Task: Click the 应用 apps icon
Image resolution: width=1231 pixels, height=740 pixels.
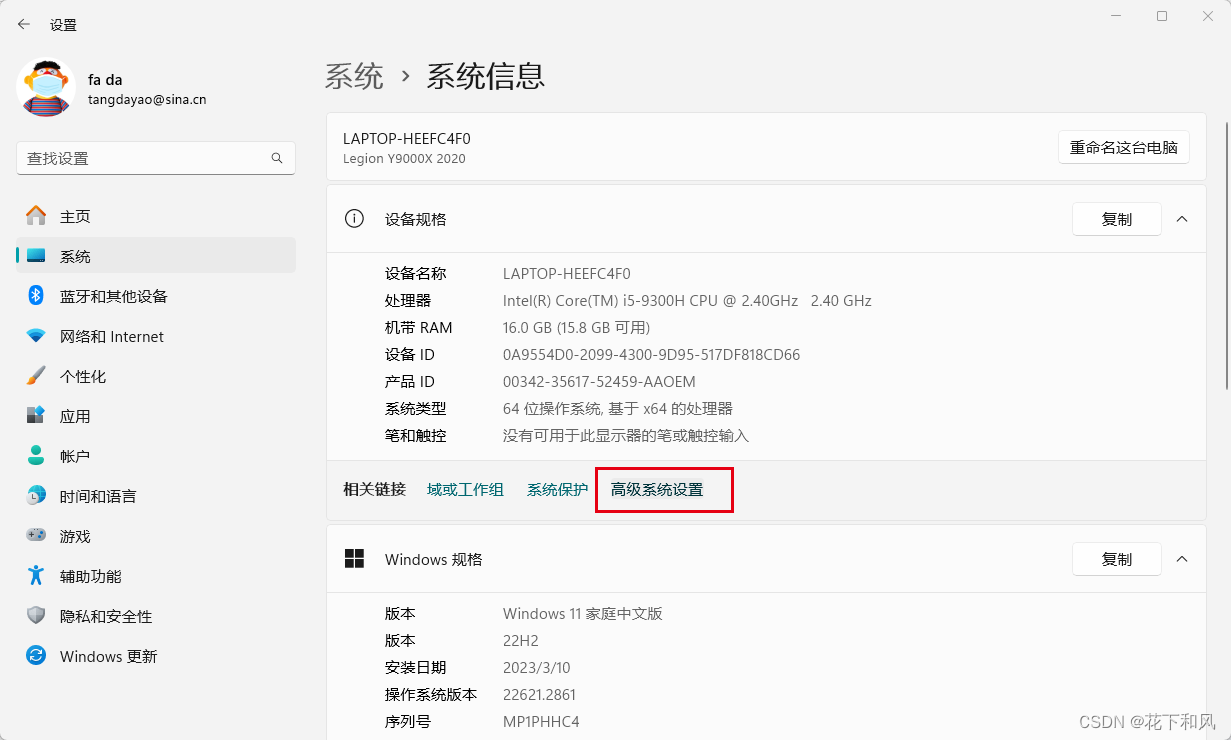Action: (36, 416)
